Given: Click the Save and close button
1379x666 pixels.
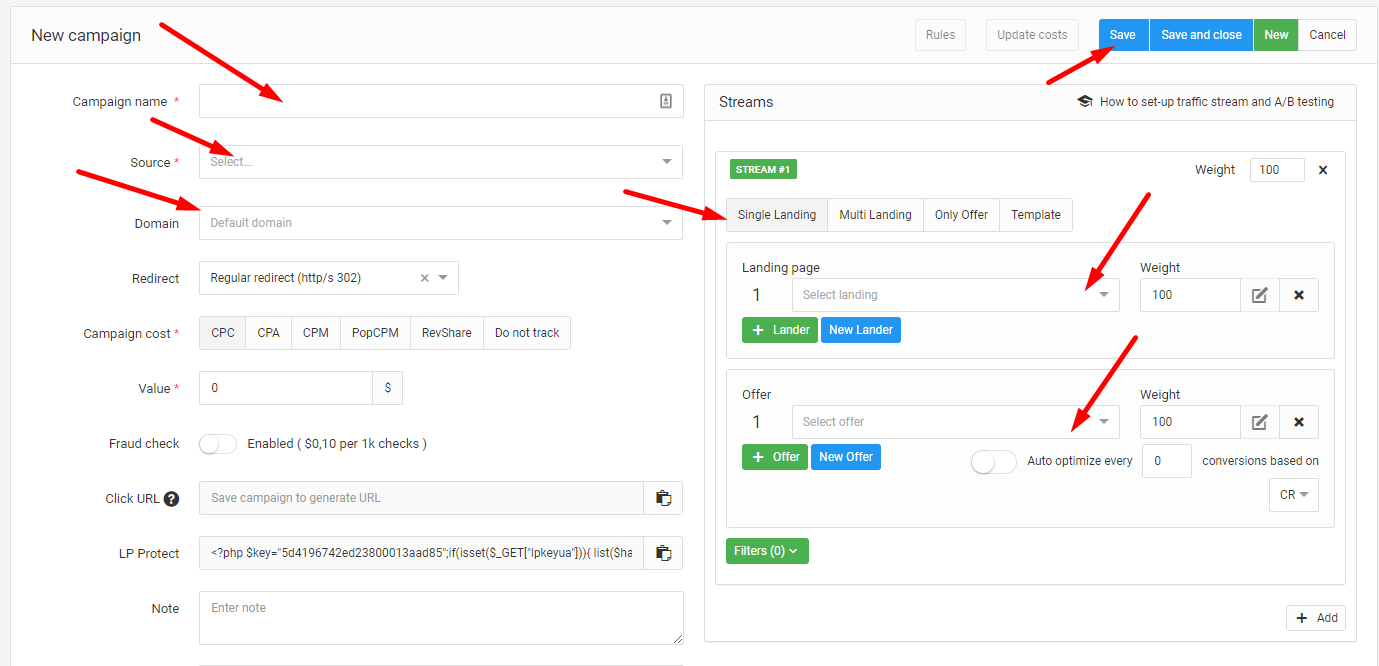Looking at the screenshot, I should tap(1201, 35).
